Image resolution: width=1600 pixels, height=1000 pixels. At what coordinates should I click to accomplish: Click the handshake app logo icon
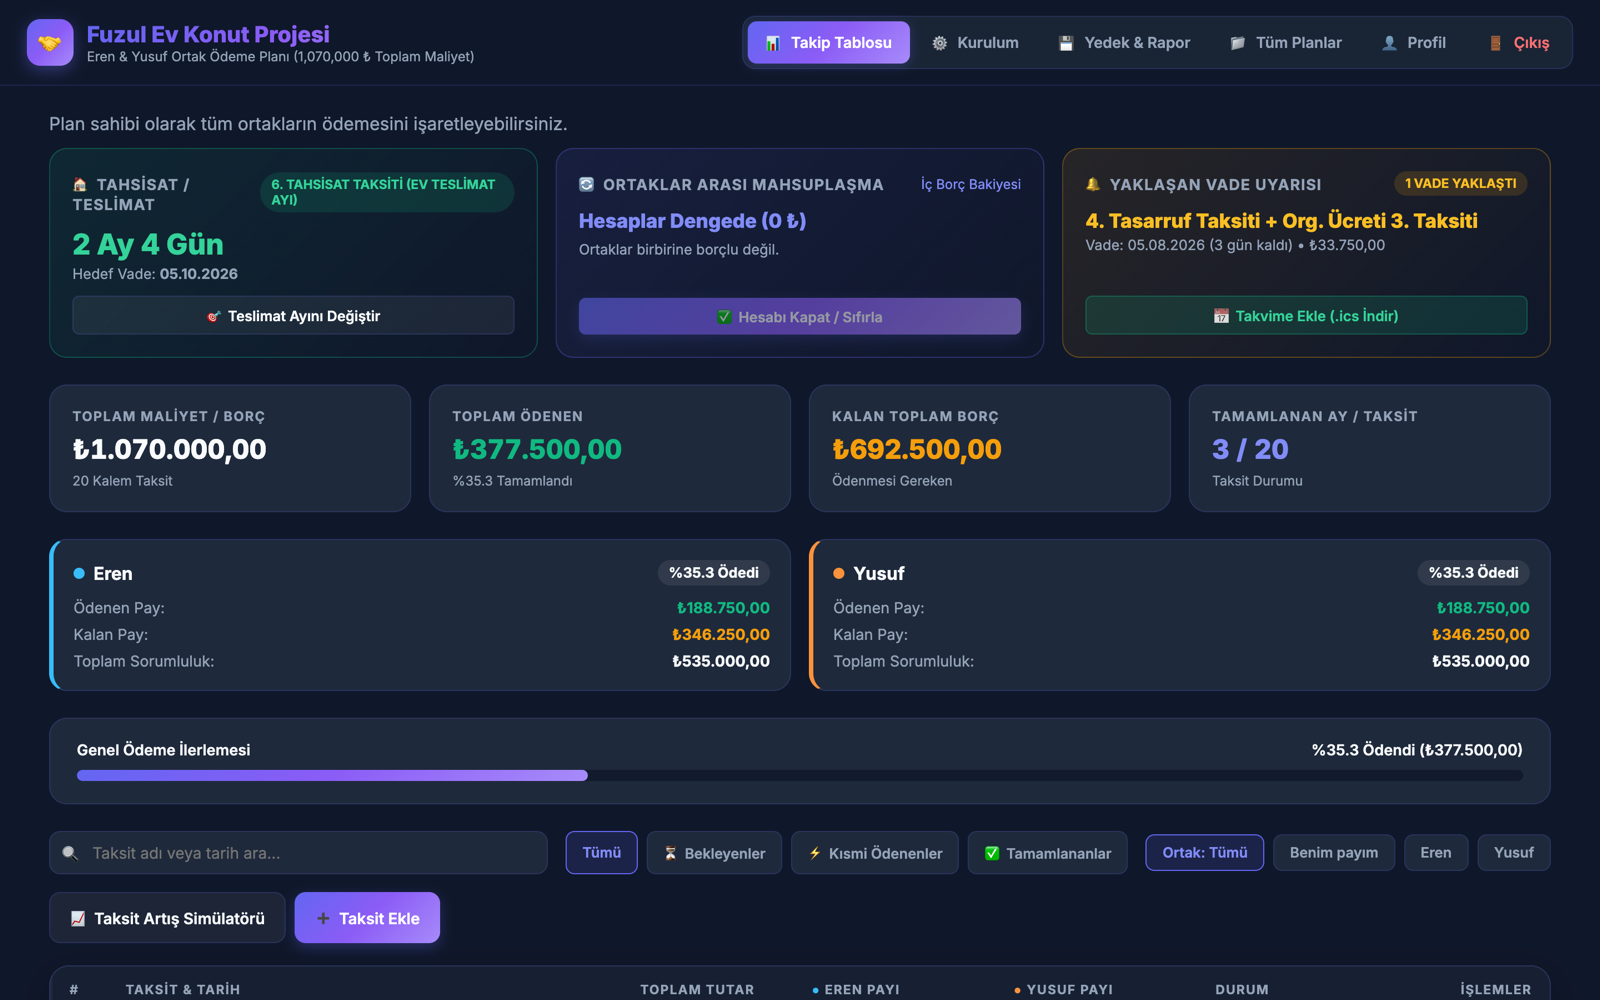tap(50, 43)
